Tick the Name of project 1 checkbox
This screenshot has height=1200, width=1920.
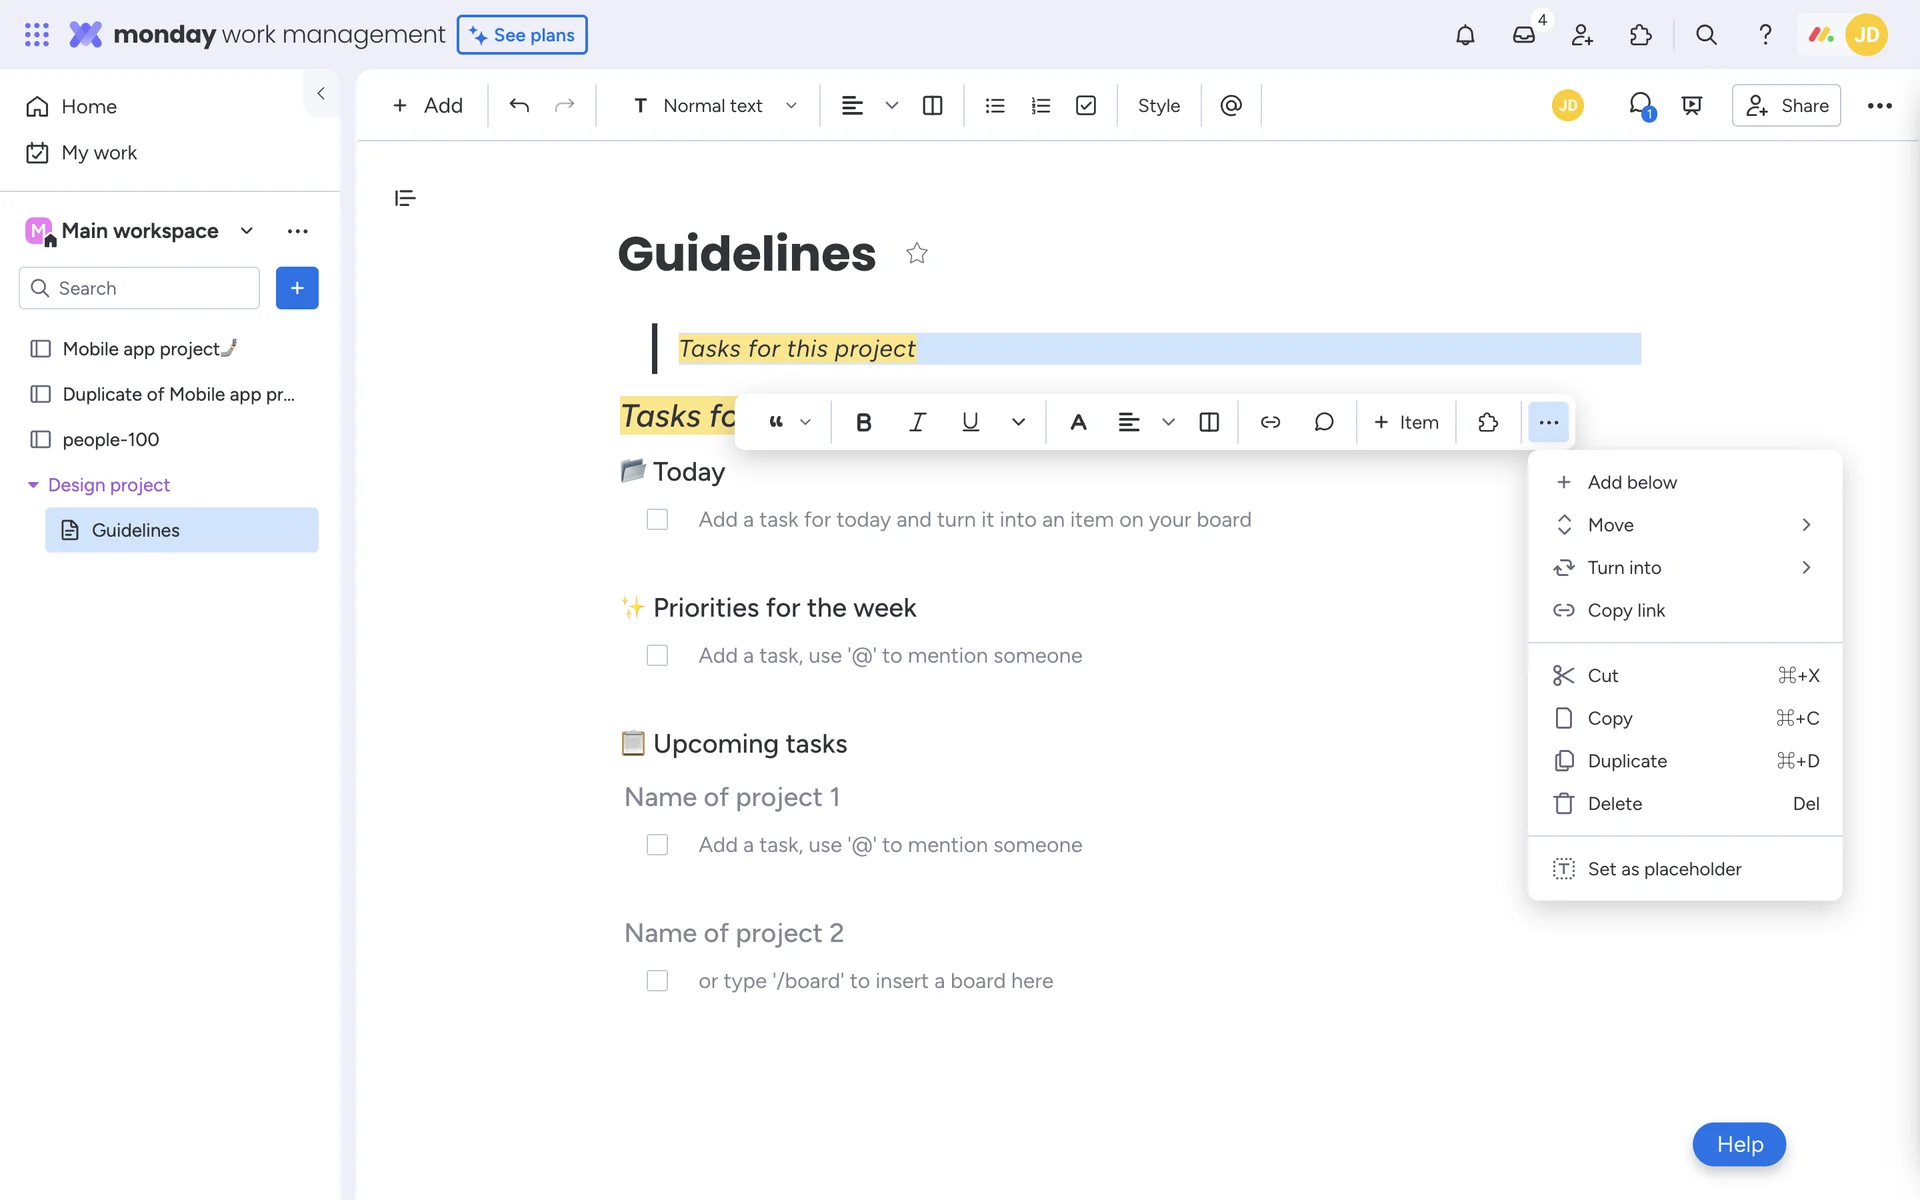[x=657, y=845]
